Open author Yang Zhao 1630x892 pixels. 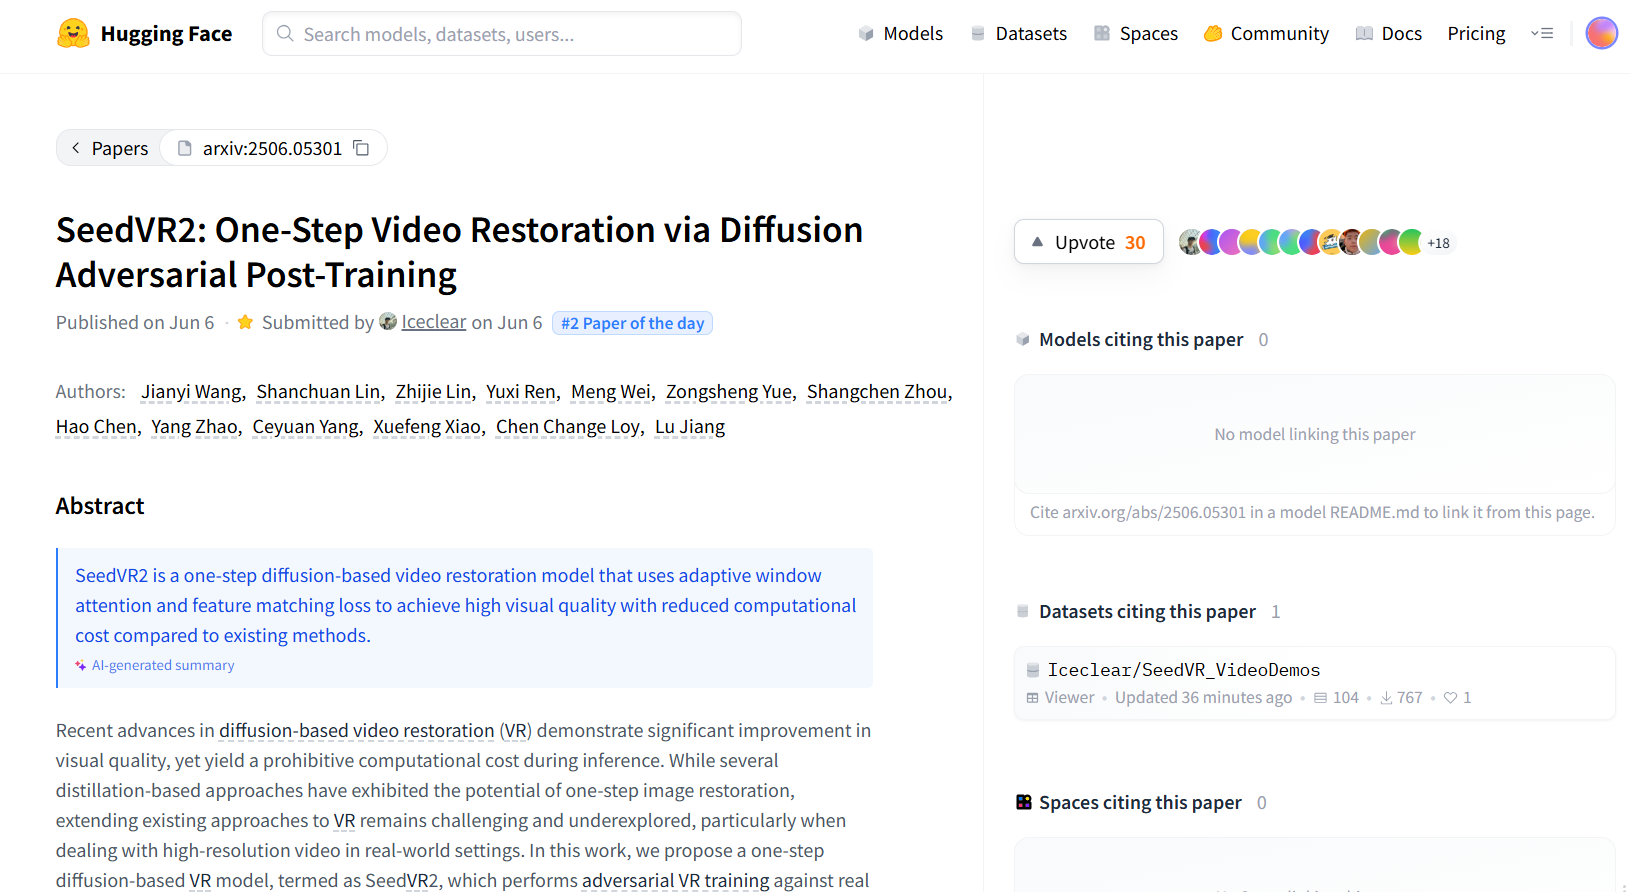(194, 427)
